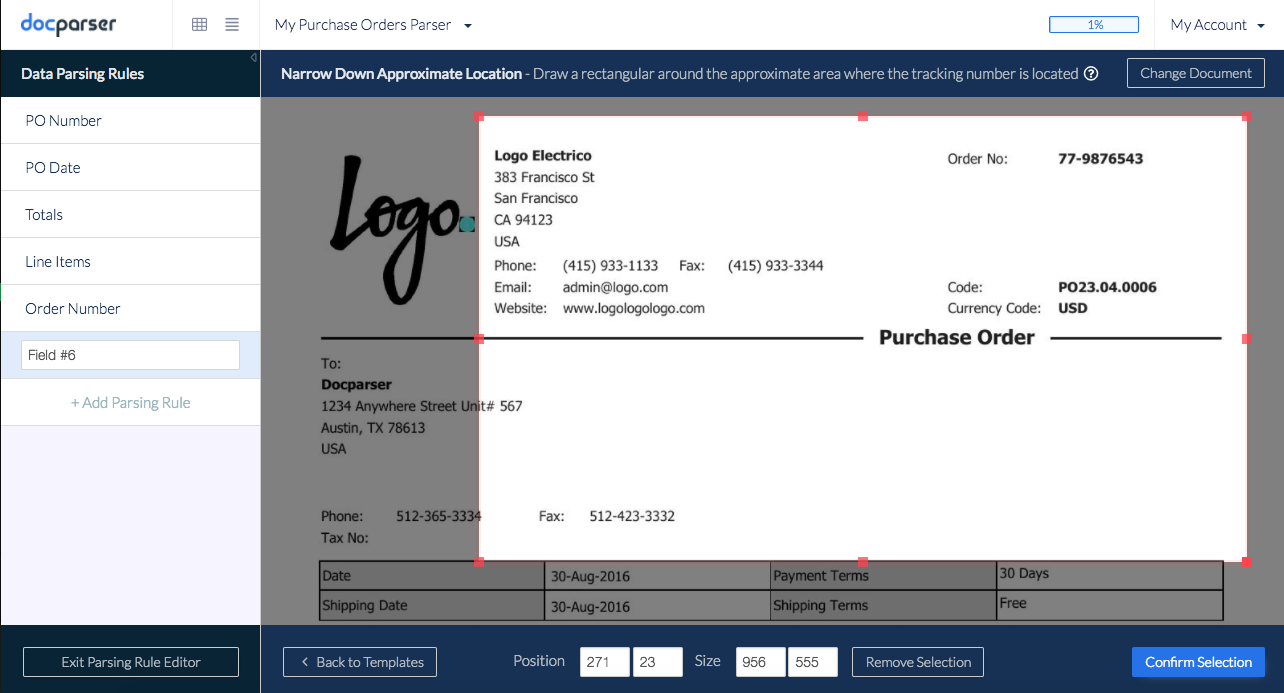Click the Purchase Order heading
The image size is (1284, 693).
coord(957,337)
